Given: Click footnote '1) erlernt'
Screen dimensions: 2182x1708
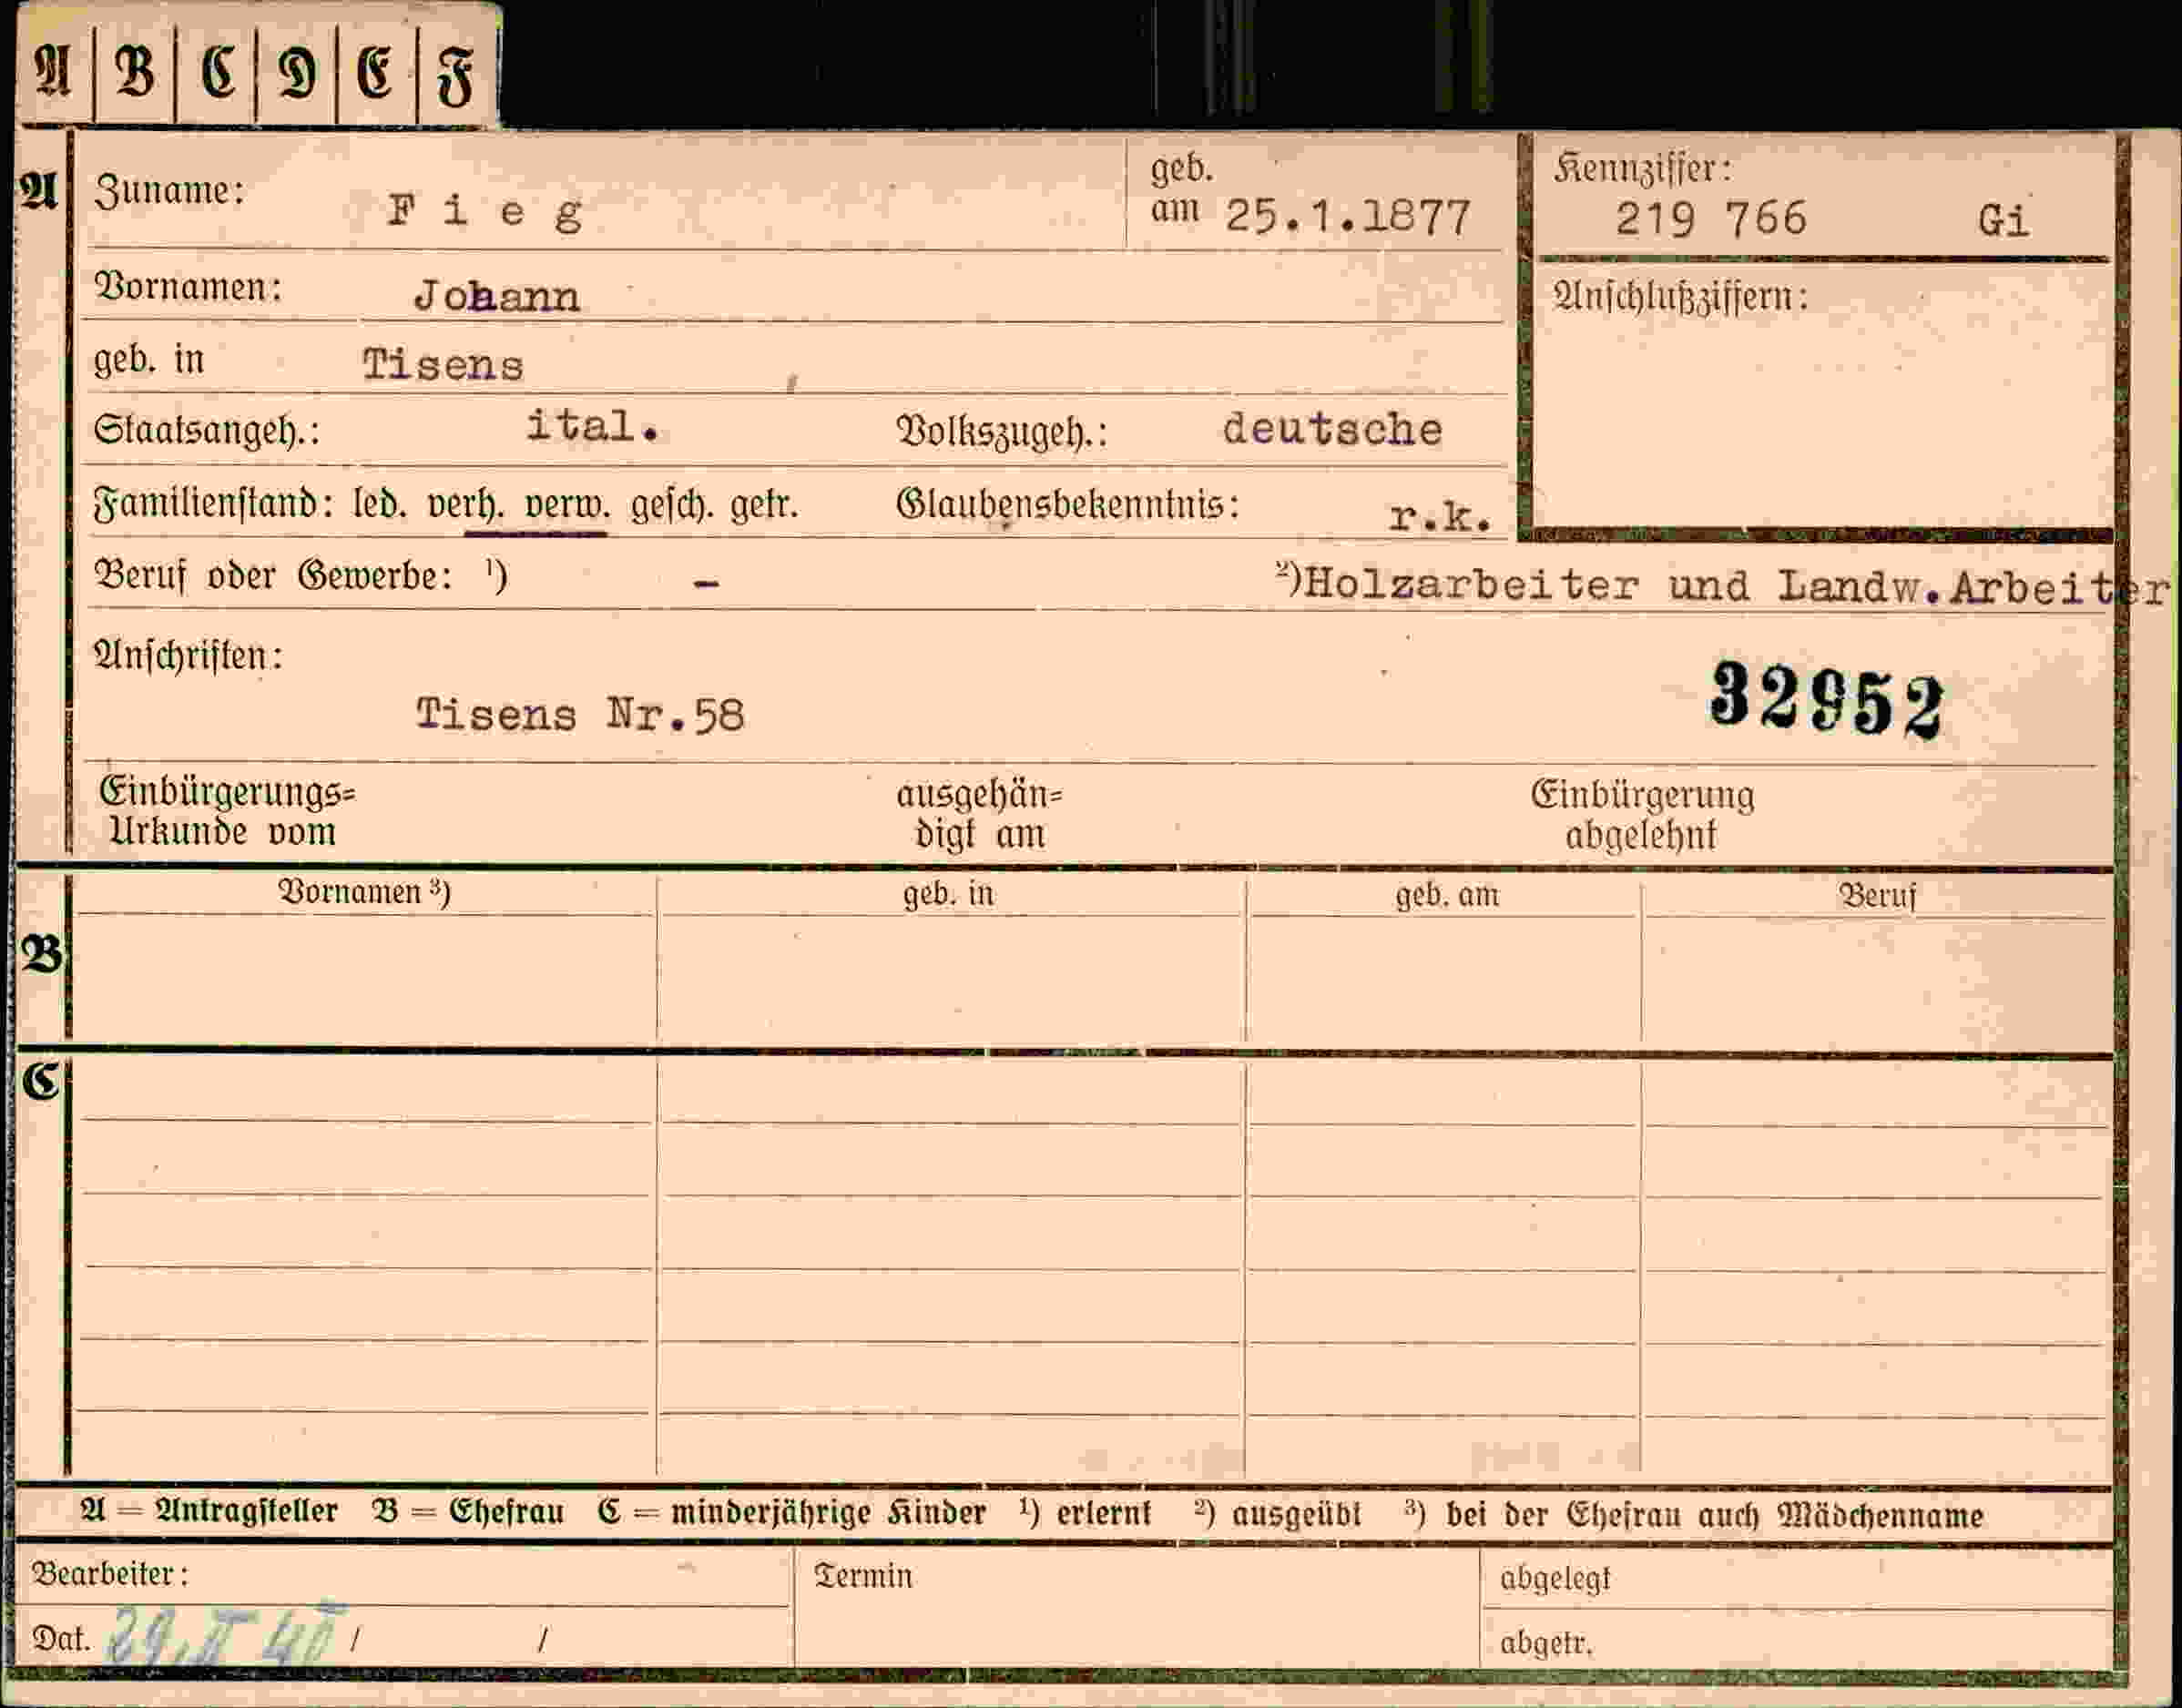Looking at the screenshot, I should [1086, 1513].
